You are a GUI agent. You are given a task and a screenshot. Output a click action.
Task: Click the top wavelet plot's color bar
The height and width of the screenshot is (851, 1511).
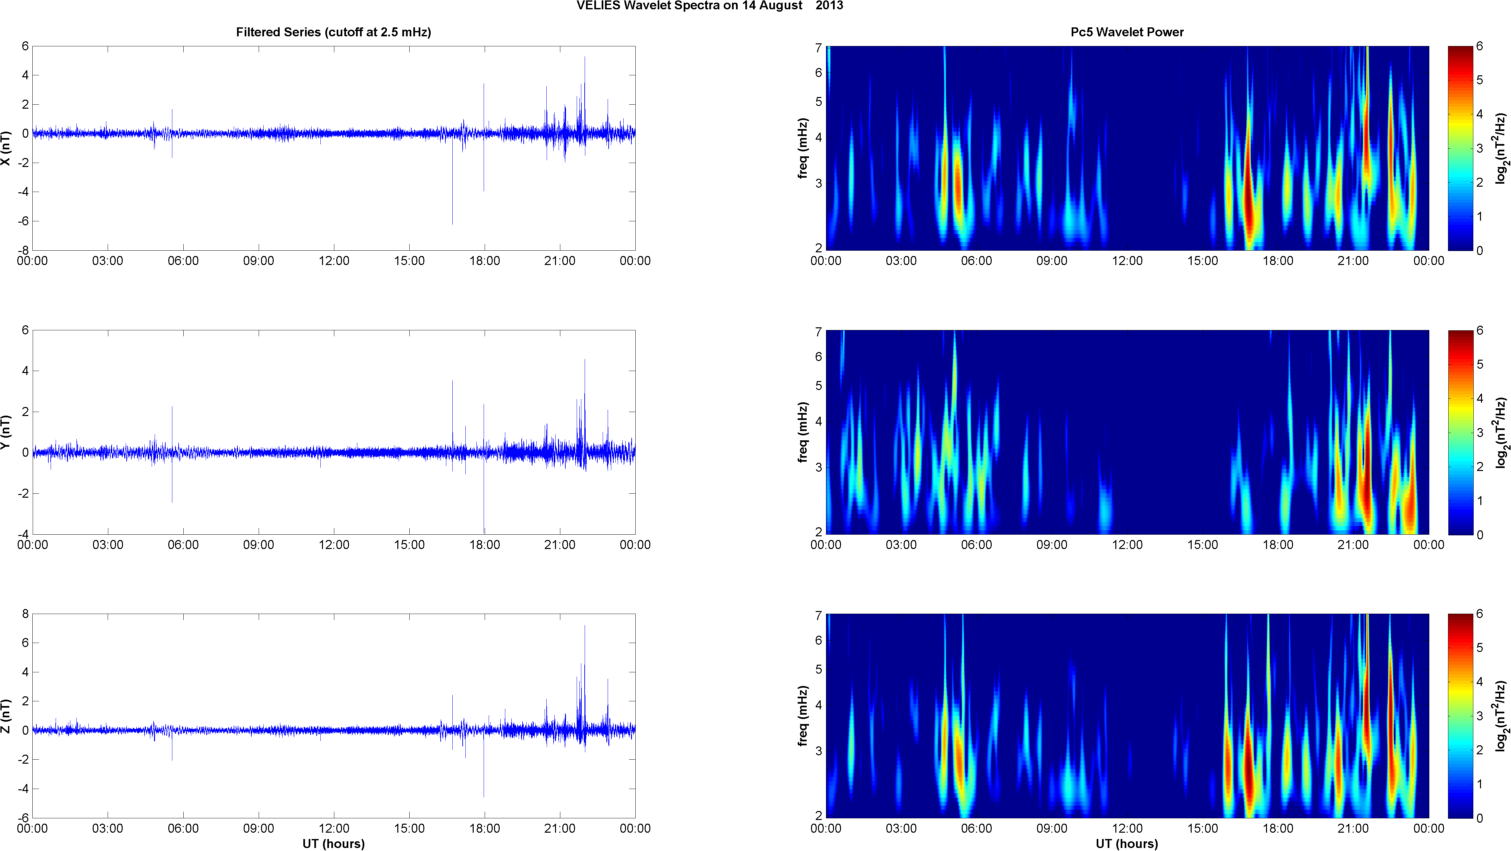pos(1460,148)
